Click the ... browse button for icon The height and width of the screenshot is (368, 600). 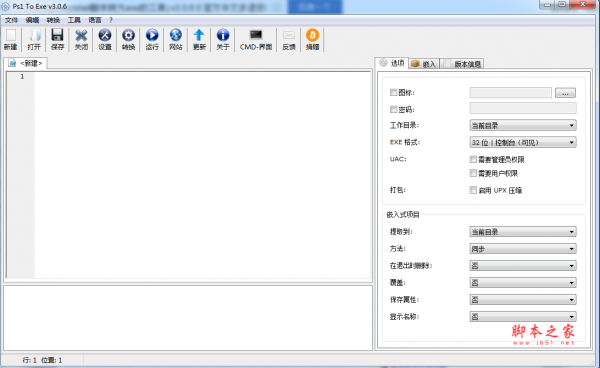(x=565, y=93)
